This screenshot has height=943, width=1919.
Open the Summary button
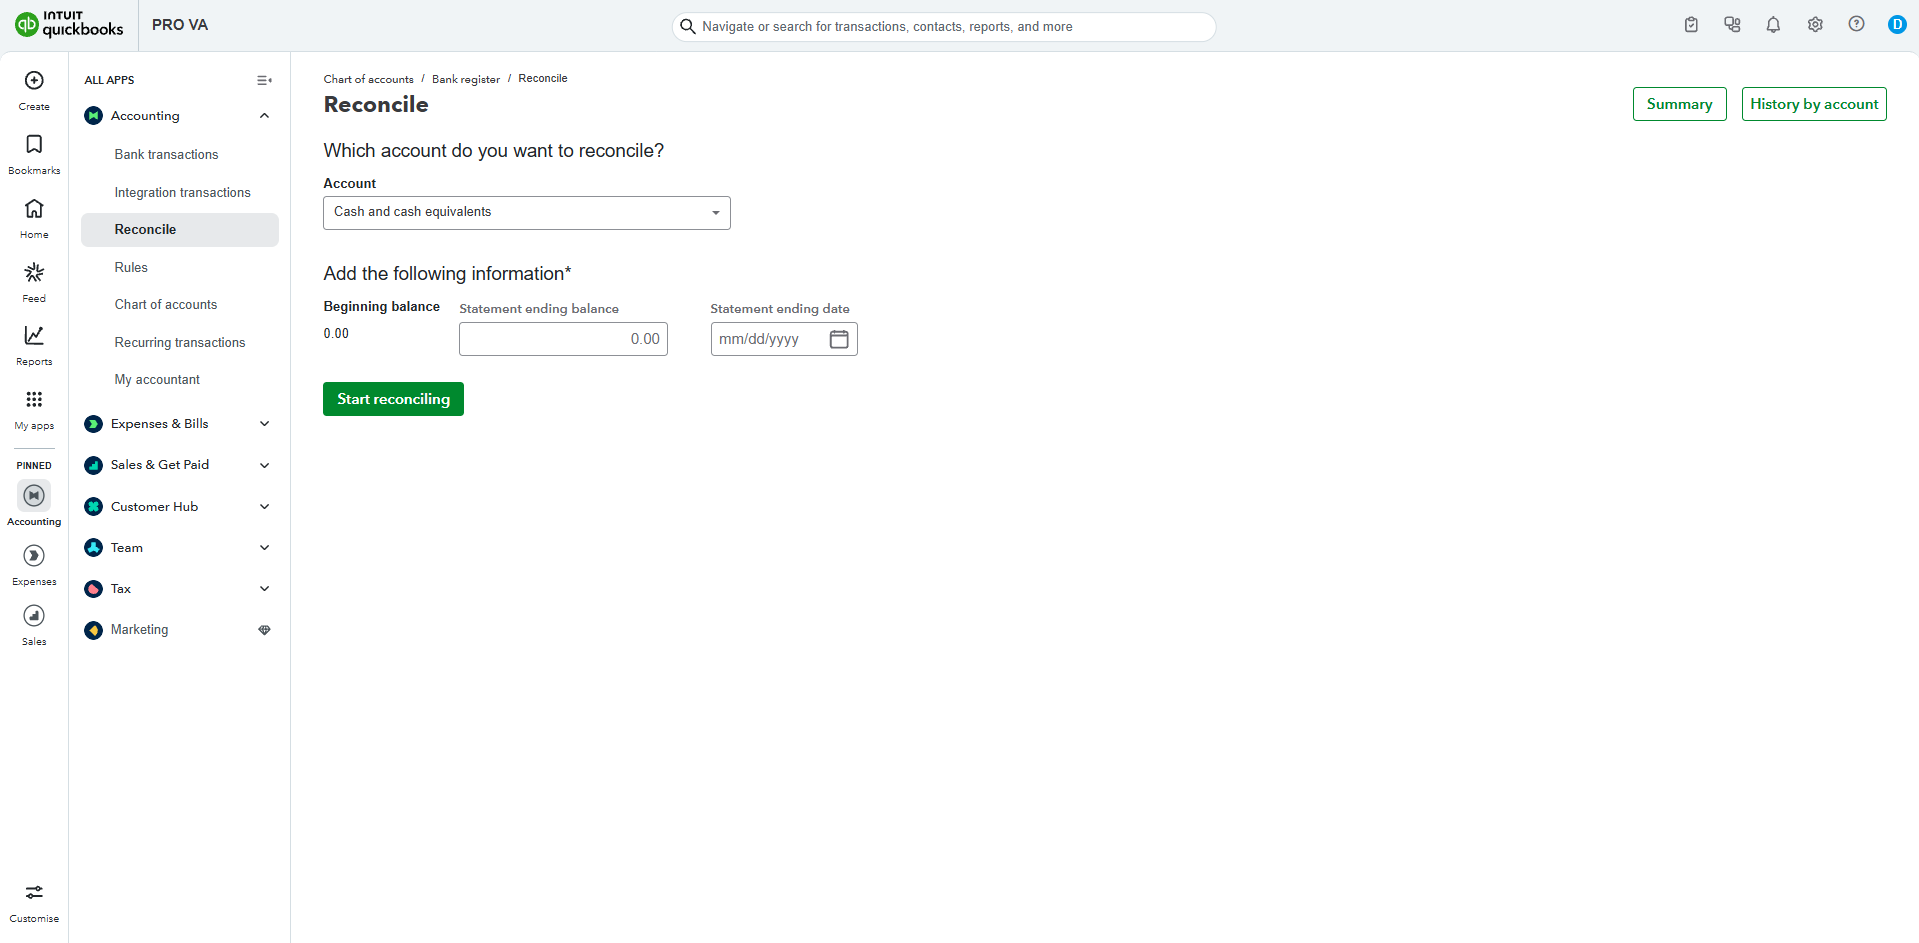[1680, 104]
